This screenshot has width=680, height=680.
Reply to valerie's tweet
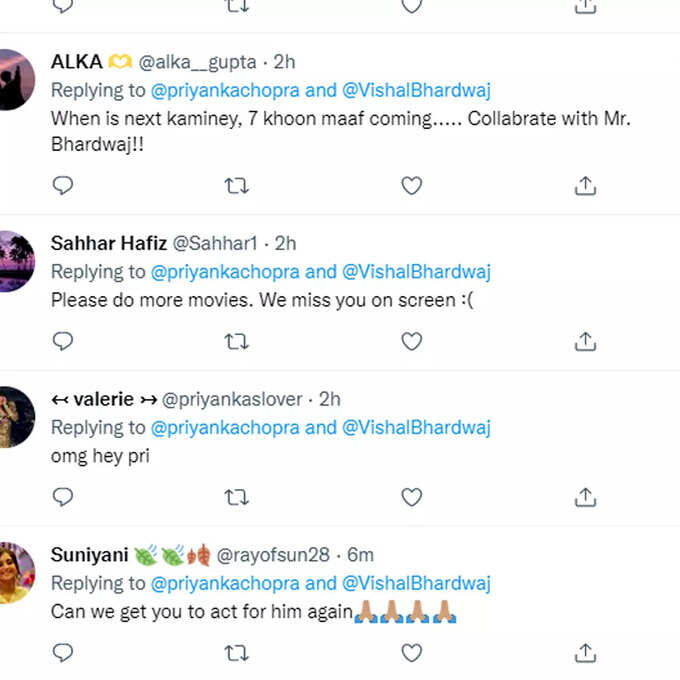click(x=62, y=497)
